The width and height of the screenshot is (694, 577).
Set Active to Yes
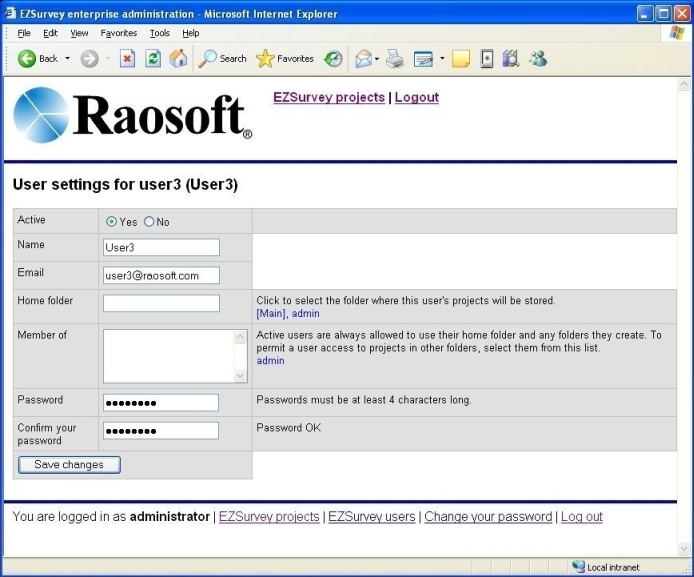(112, 222)
